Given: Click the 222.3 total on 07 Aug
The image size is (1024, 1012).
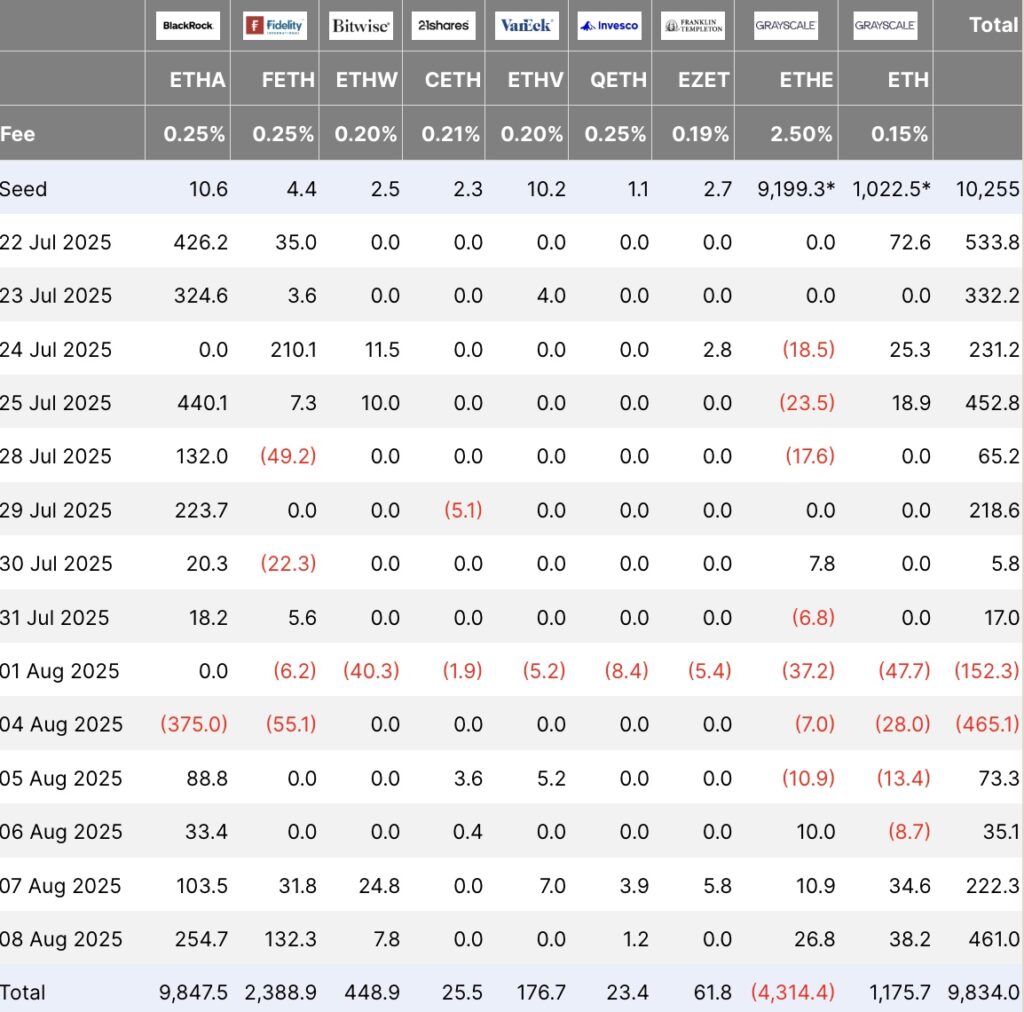Looking at the screenshot, I should (x=993, y=886).
